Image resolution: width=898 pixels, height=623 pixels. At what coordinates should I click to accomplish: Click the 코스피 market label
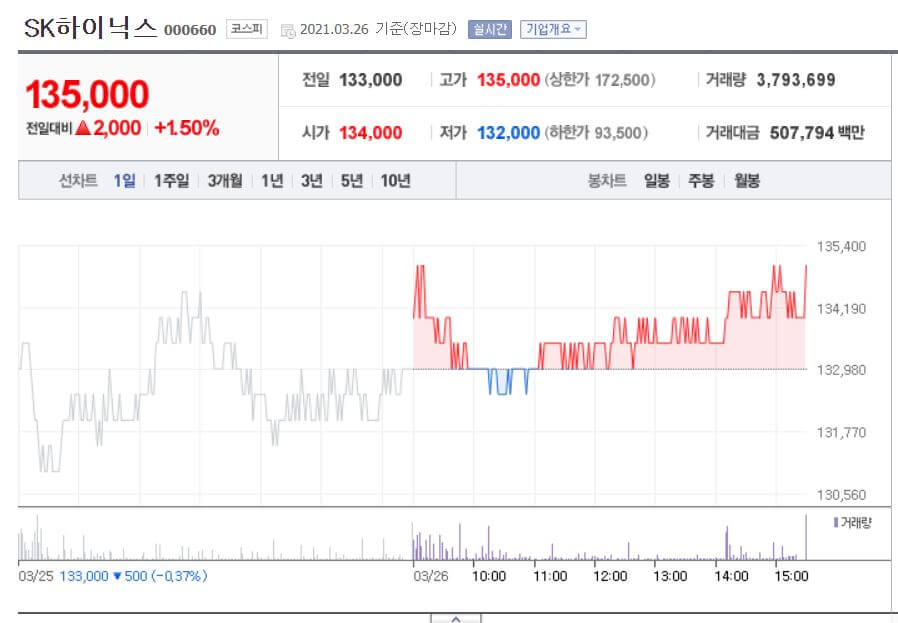(x=247, y=29)
